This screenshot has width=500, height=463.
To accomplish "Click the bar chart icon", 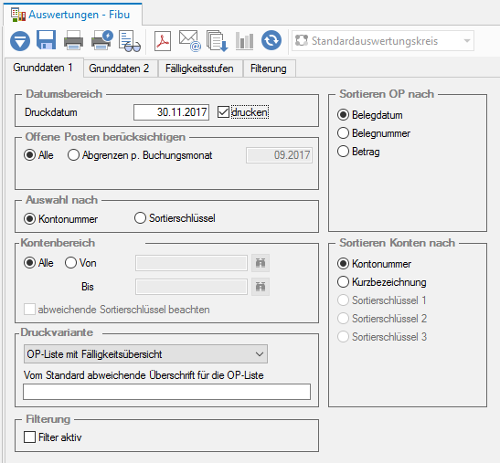I will tap(244, 41).
